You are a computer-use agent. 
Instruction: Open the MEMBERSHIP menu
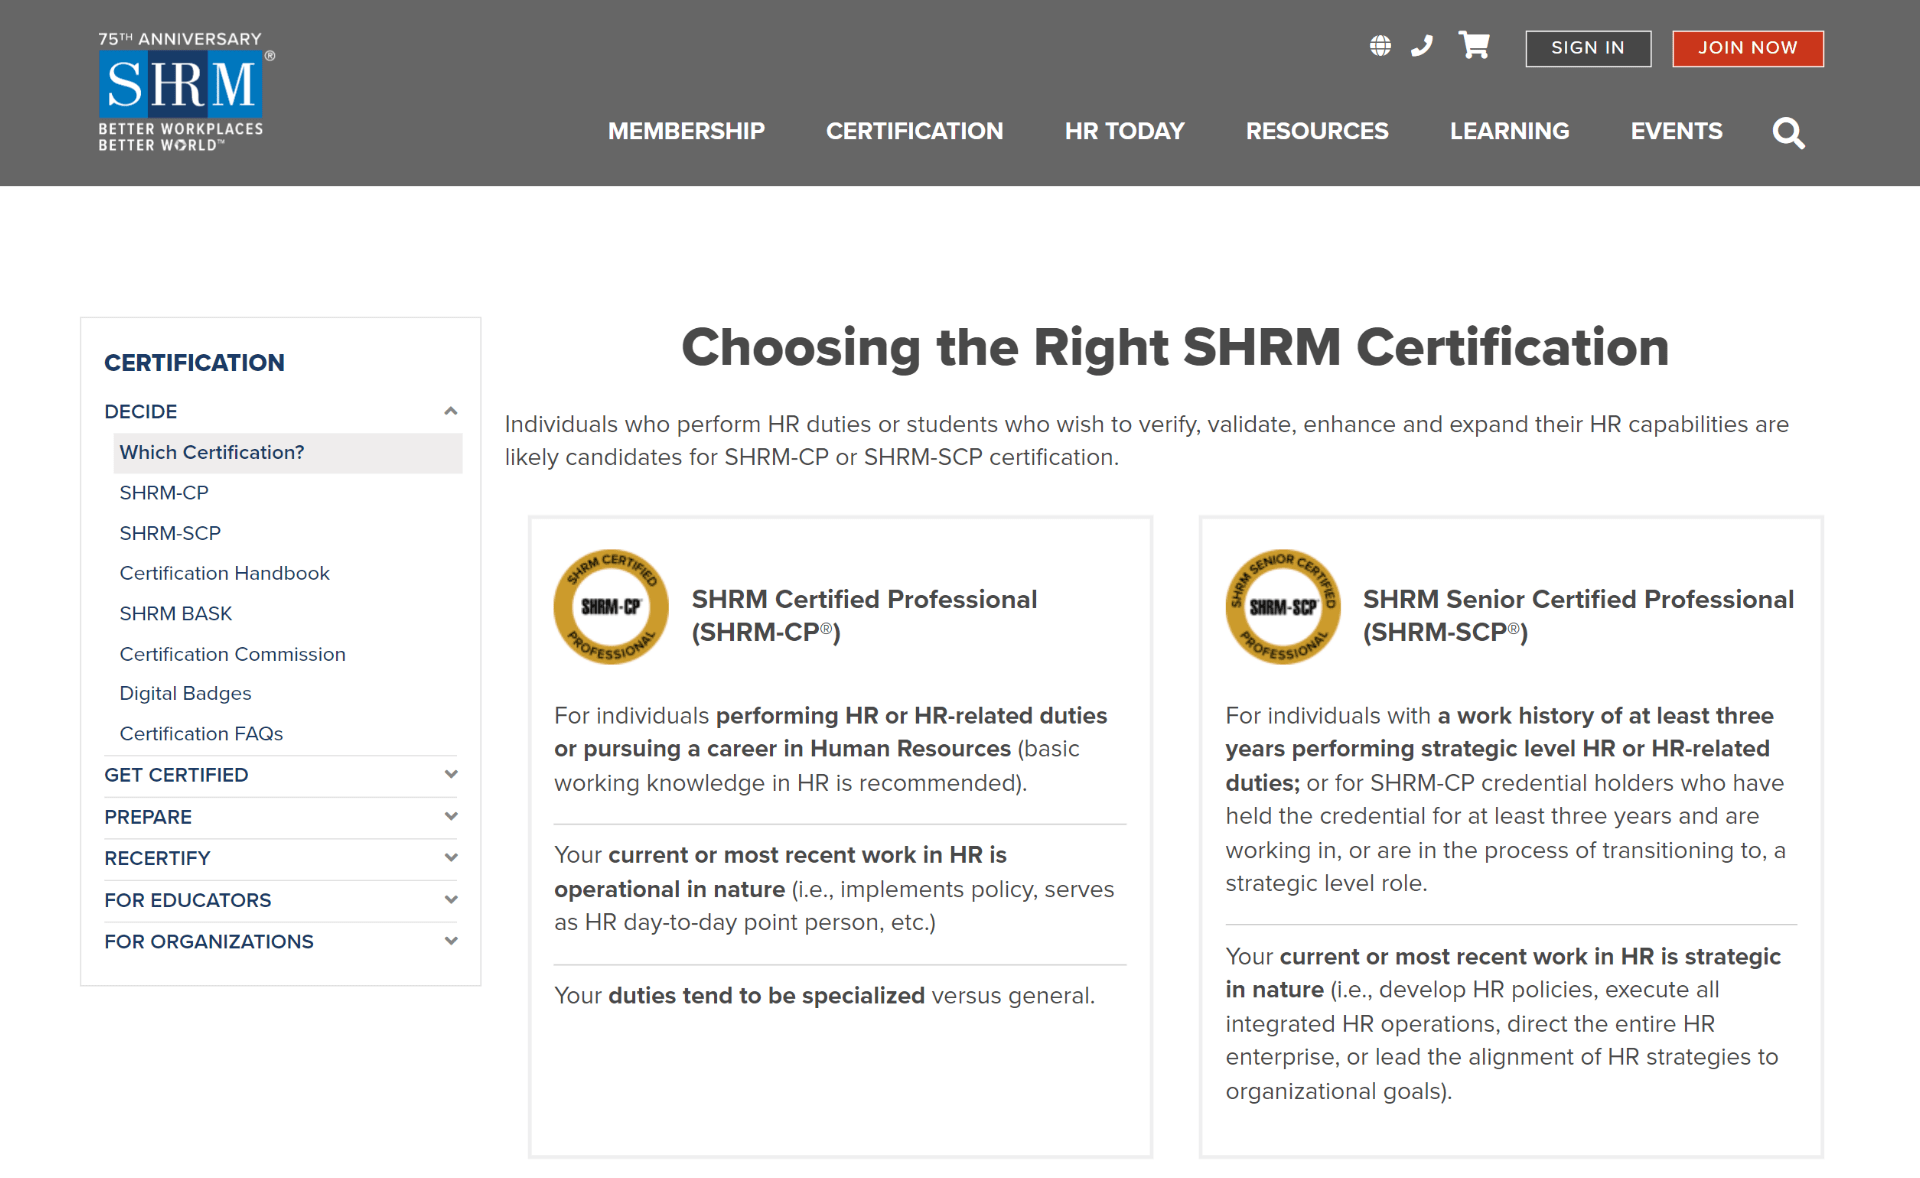pyautogui.click(x=686, y=131)
